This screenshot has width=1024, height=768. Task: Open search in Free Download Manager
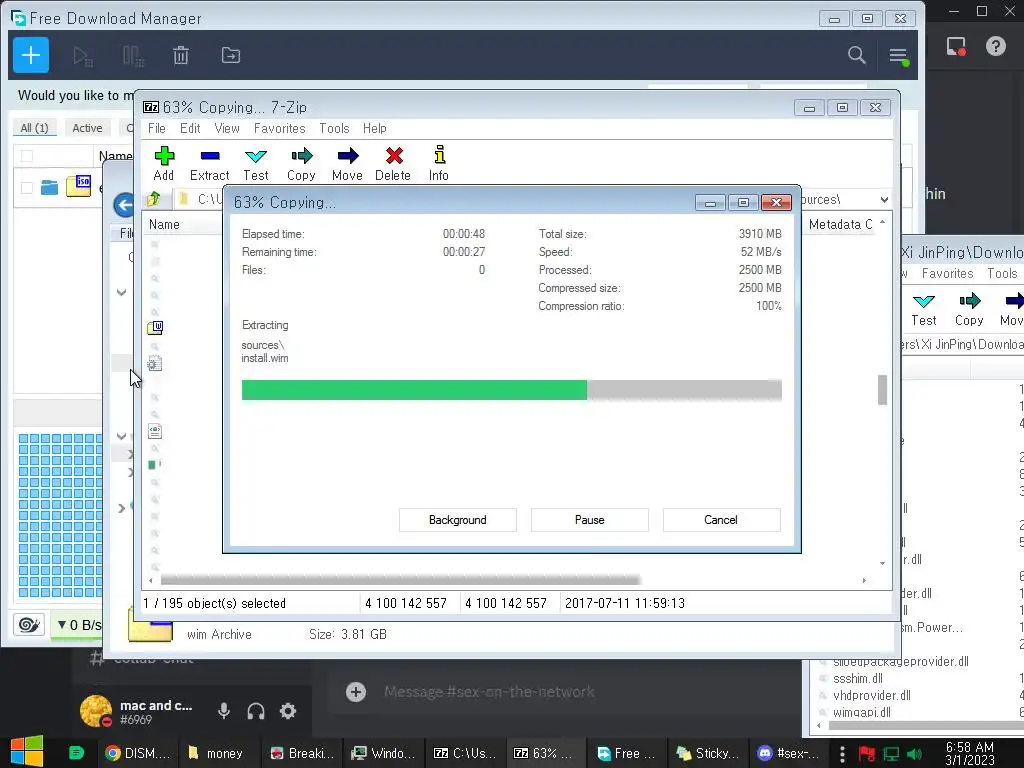(x=857, y=55)
